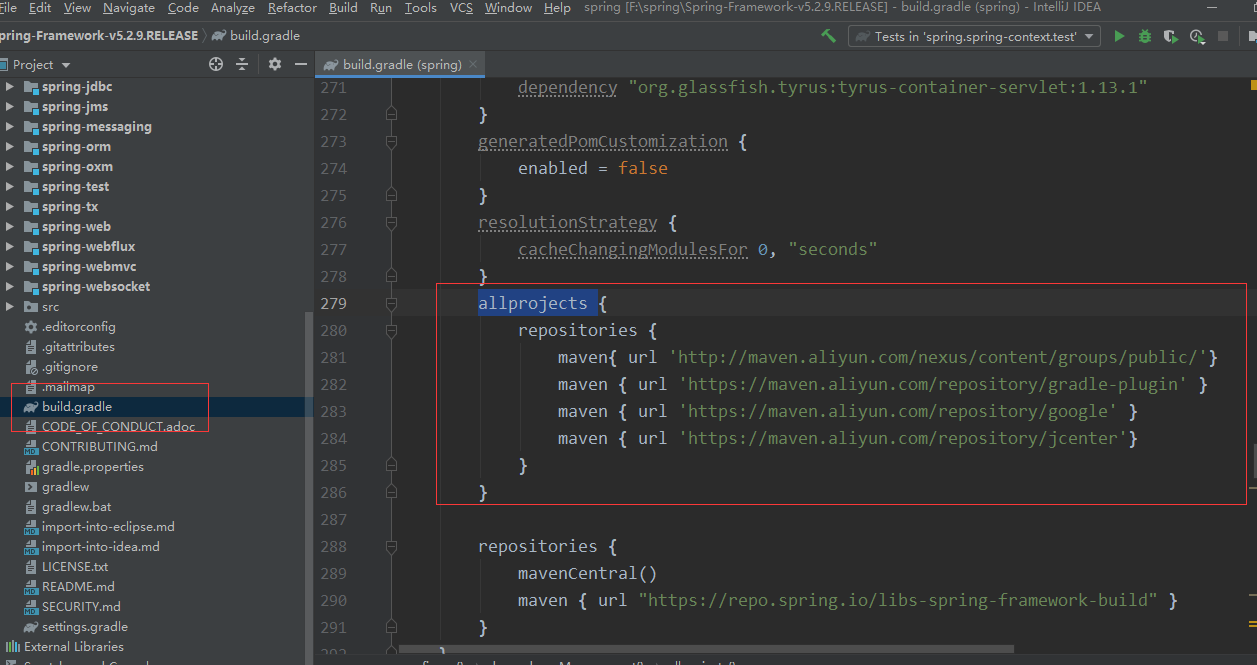Open the Help menu
Screen dimensions: 1257x665
pos(557,8)
